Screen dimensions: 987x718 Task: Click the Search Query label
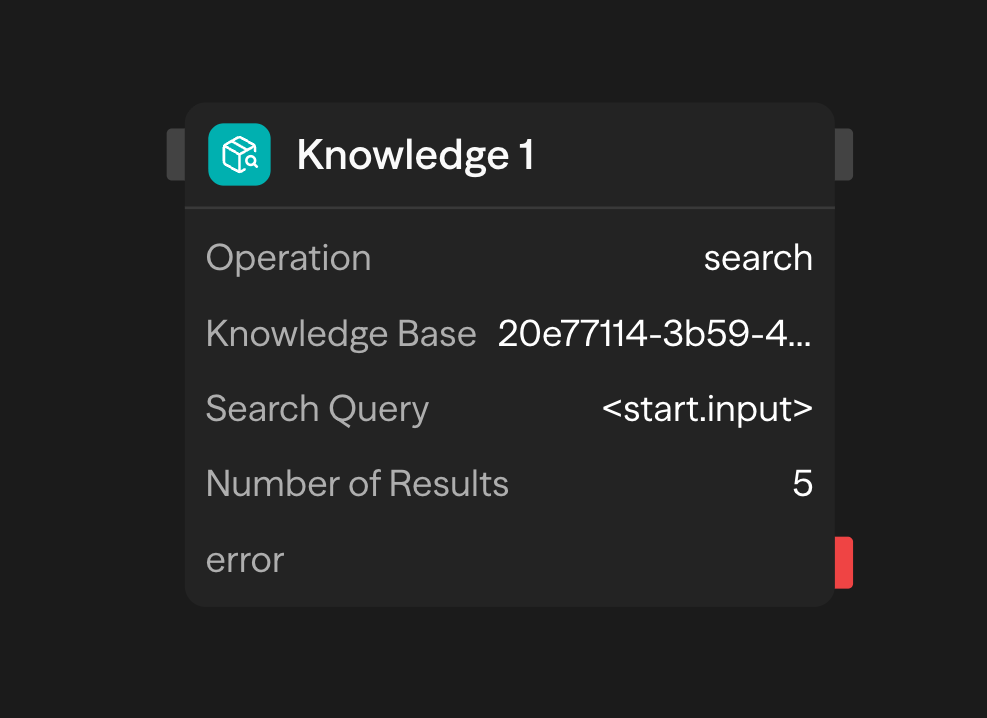coord(317,409)
